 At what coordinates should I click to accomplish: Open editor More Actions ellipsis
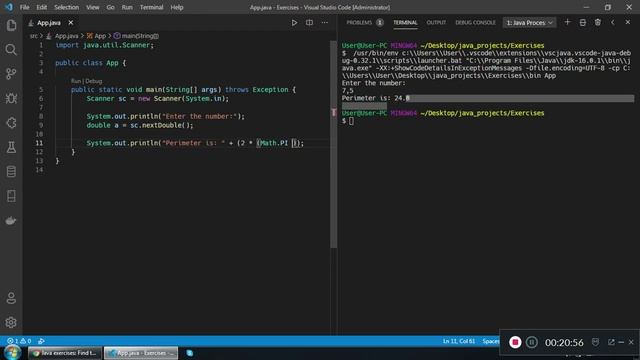point(324,23)
